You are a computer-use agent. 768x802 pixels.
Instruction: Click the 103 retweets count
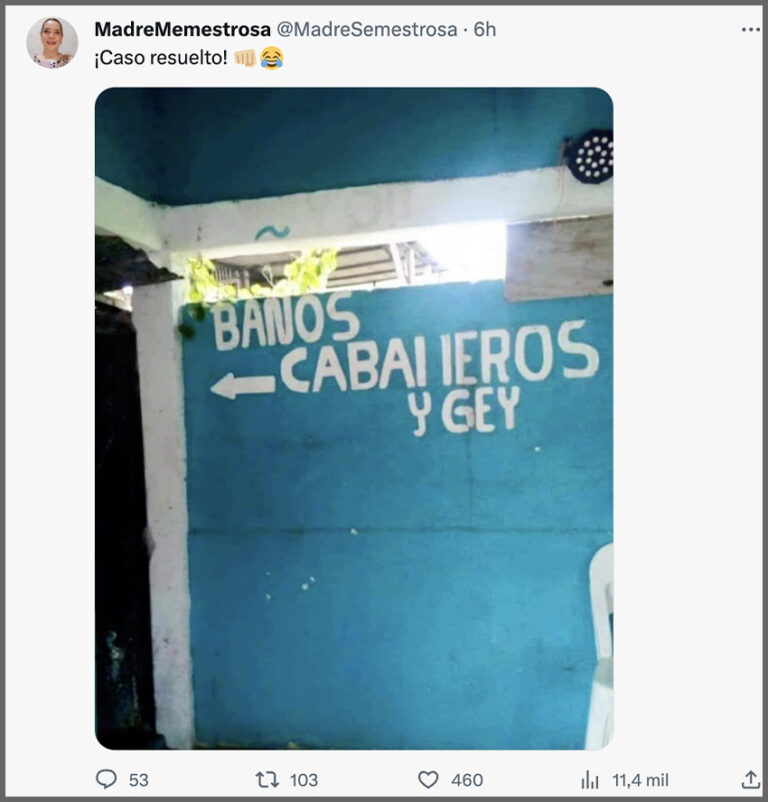pyautogui.click(x=304, y=780)
